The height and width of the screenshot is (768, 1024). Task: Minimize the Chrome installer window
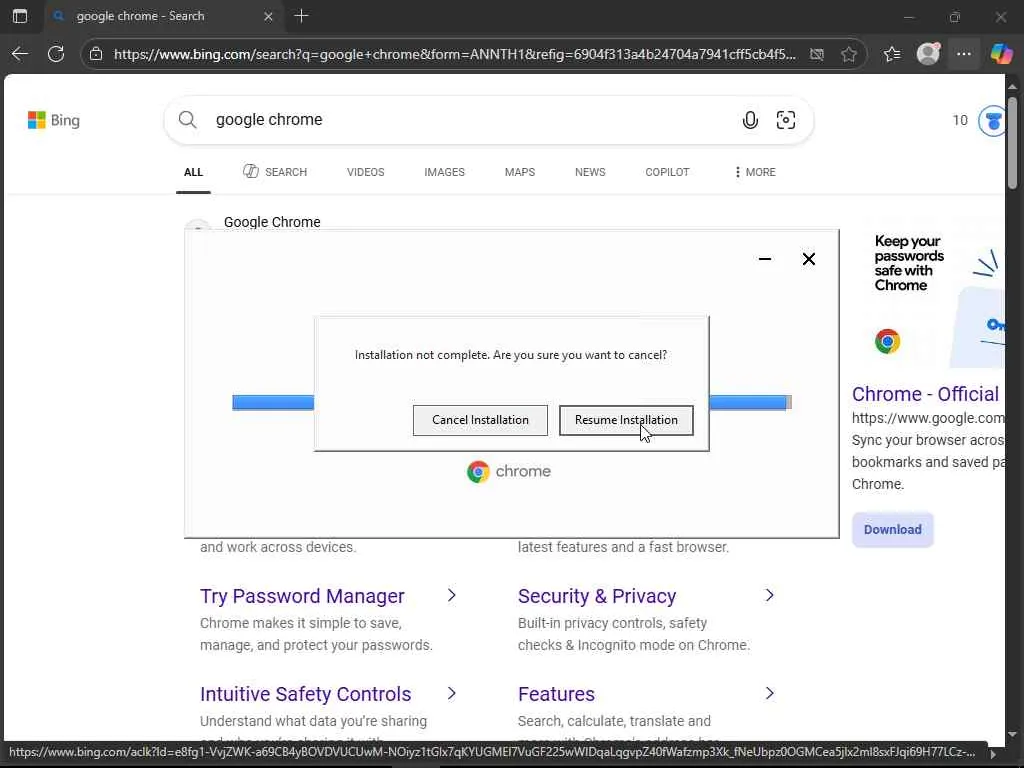pos(765,259)
